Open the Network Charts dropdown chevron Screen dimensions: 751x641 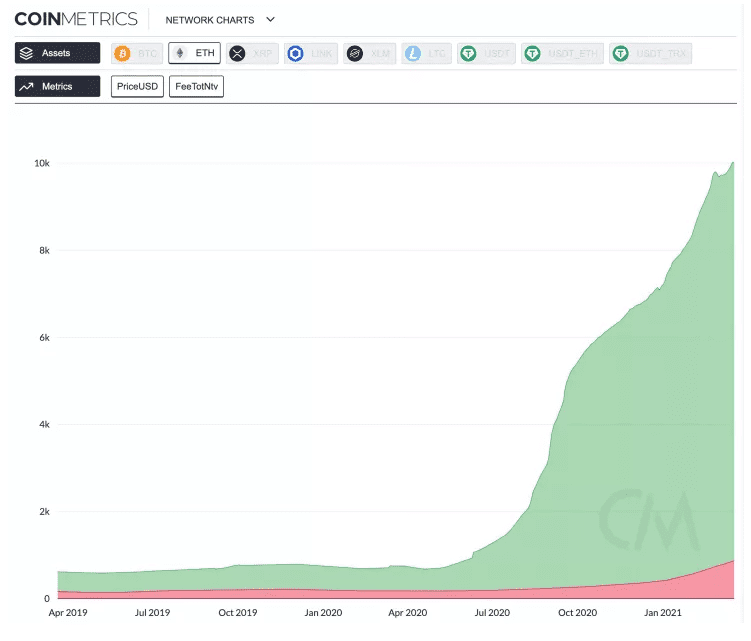pos(270,19)
